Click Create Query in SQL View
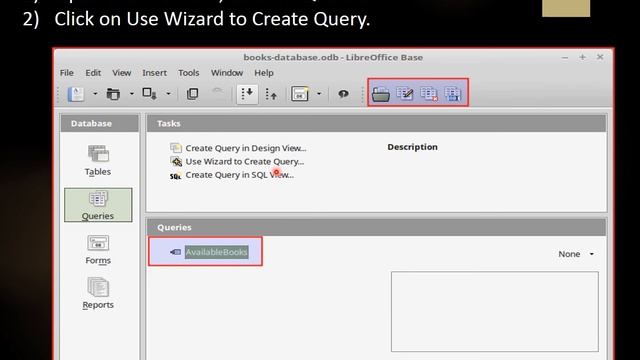The image size is (640, 360). pos(240,175)
